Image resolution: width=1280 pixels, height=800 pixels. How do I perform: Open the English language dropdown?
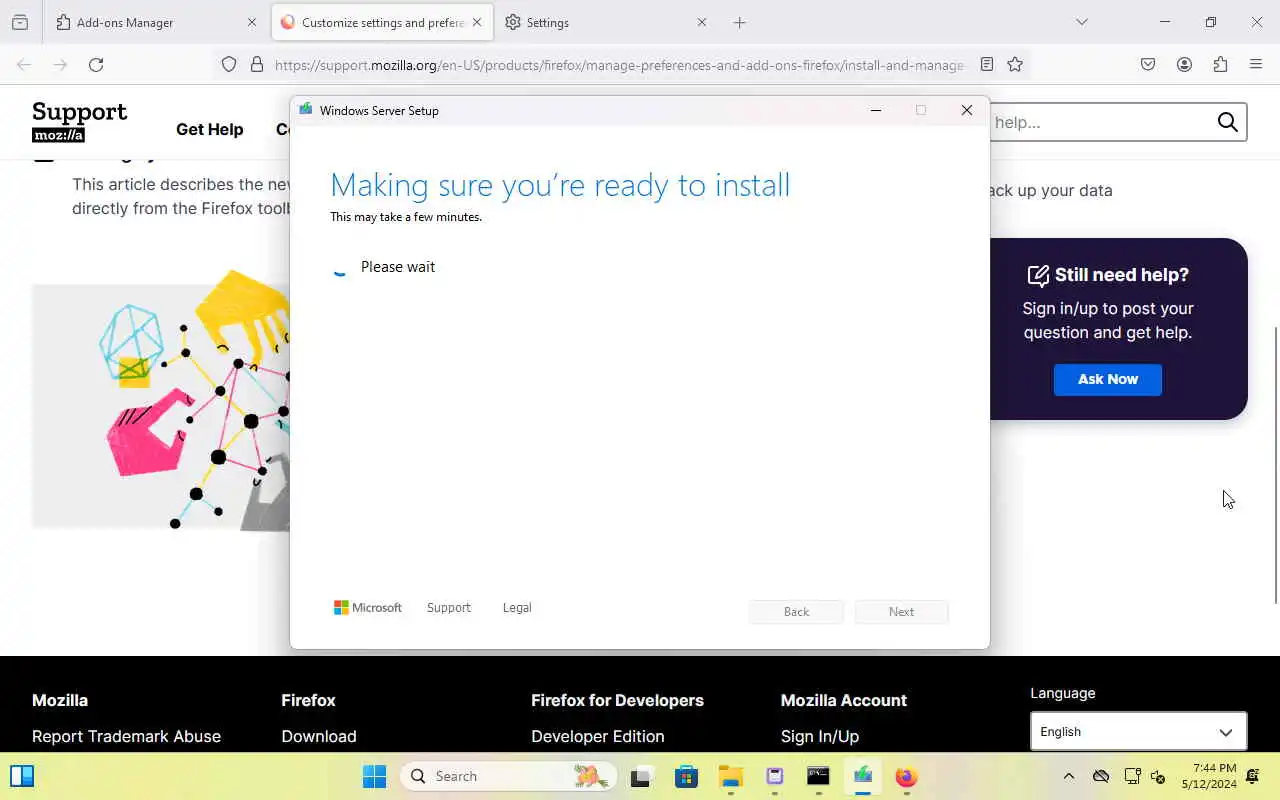pos(1138,731)
